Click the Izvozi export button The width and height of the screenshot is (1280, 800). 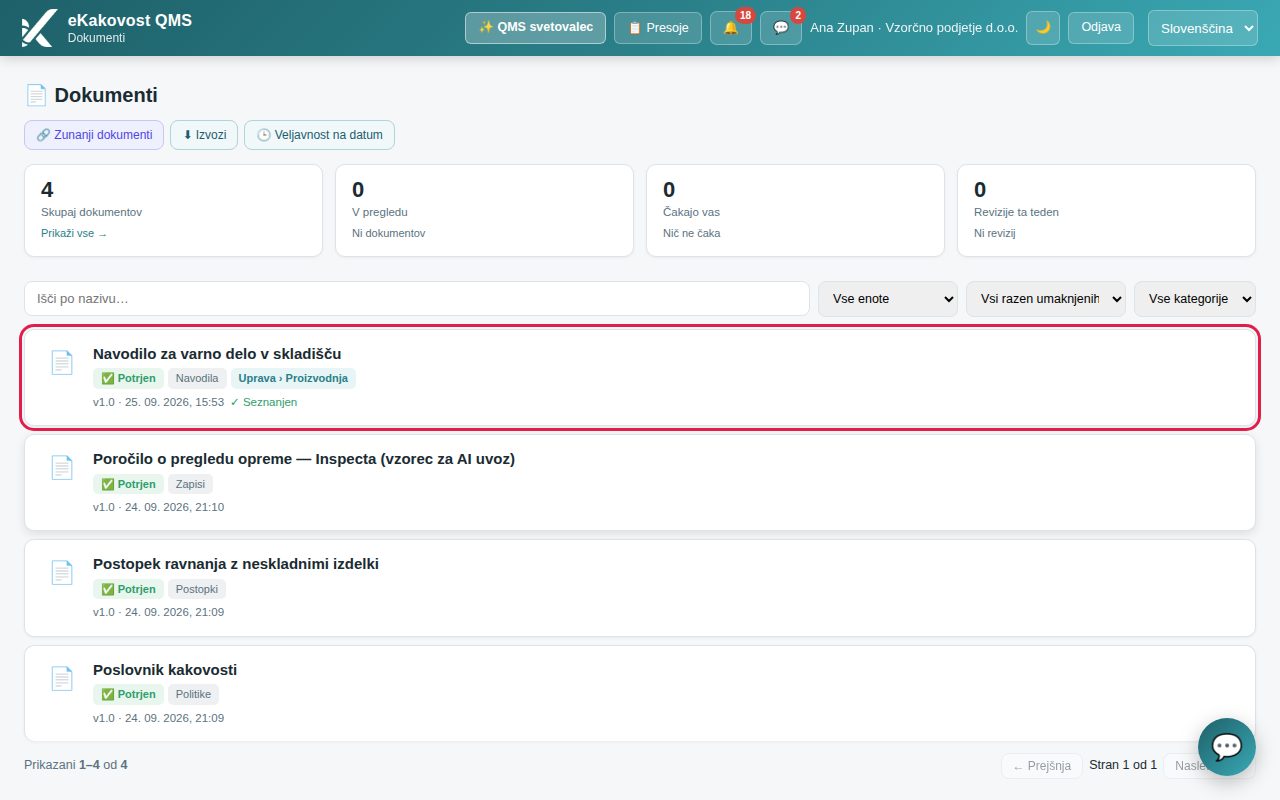click(x=204, y=135)
